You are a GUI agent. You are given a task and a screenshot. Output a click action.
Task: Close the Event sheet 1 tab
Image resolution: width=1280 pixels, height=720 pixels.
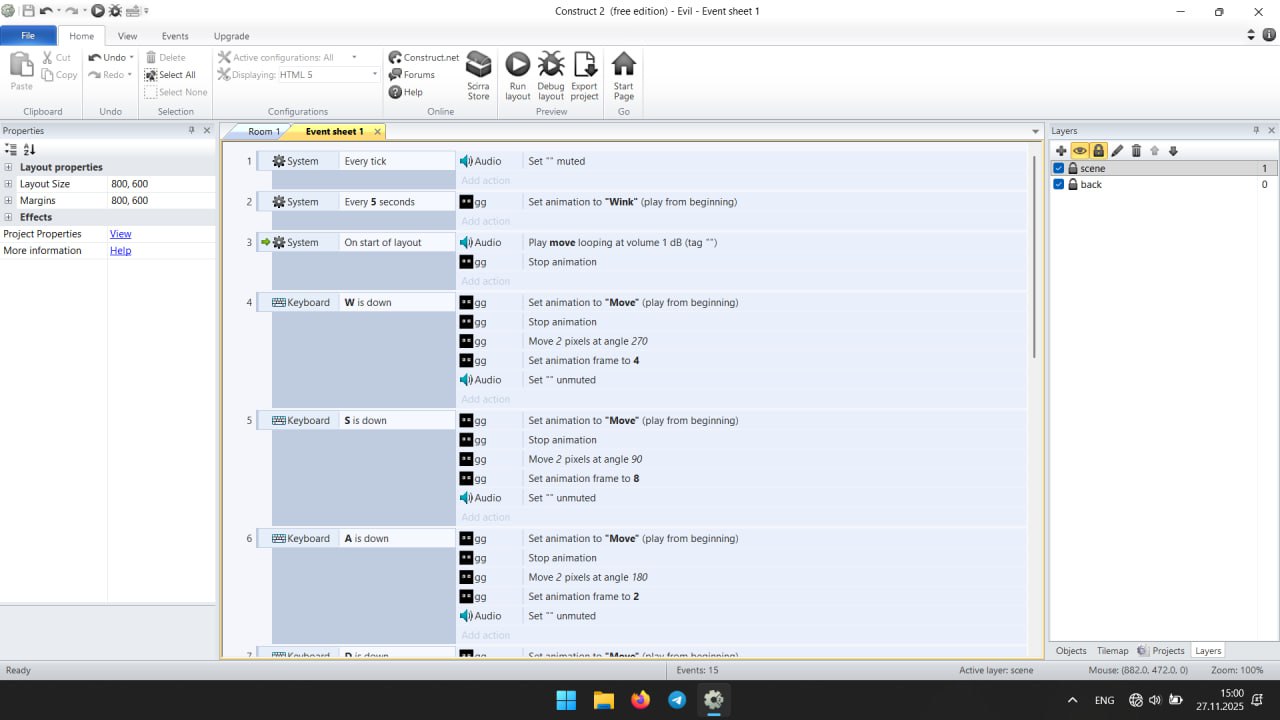[377, 132]
